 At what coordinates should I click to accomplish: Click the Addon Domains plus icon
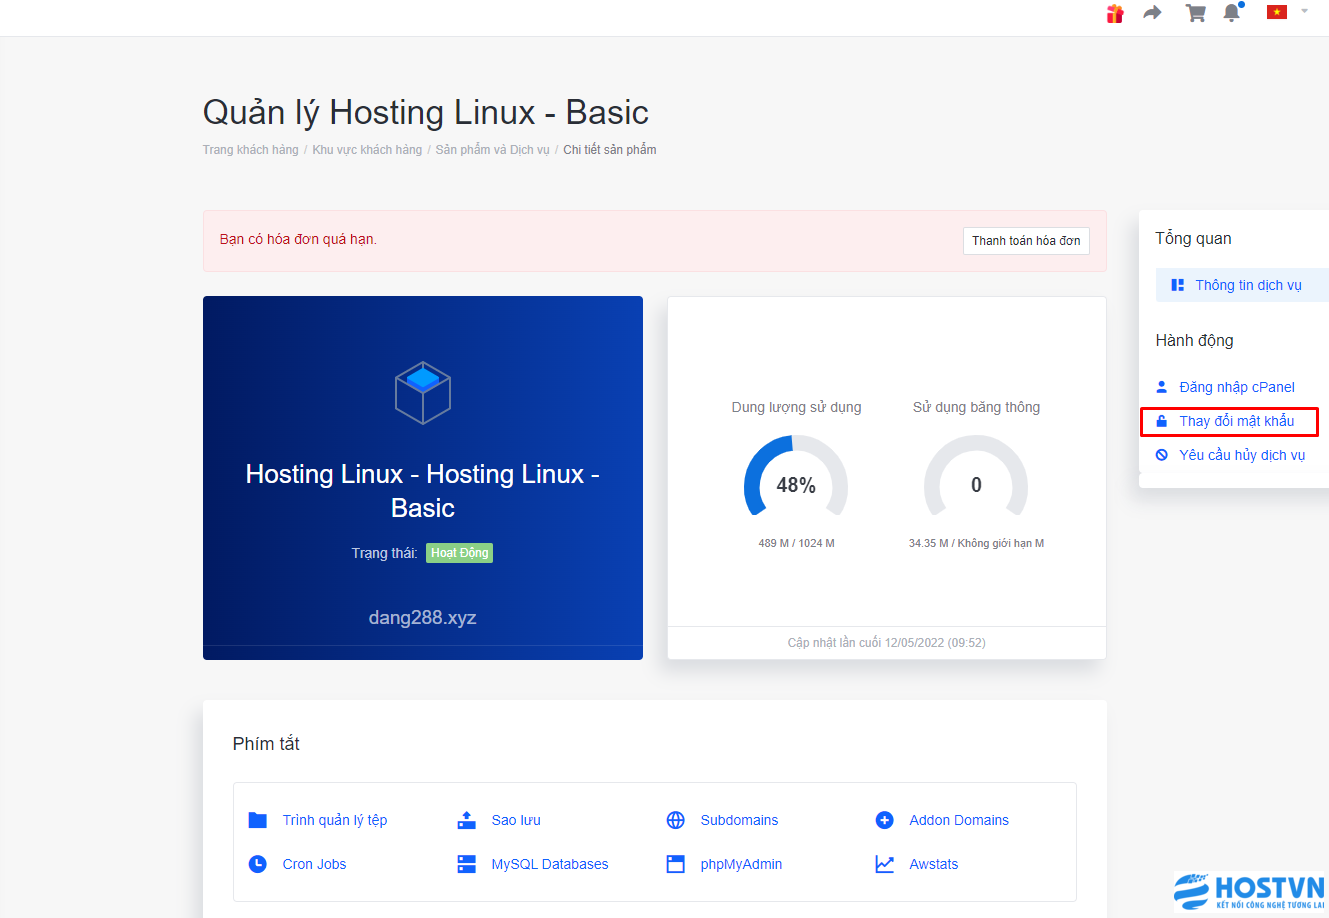pos(884,820)
